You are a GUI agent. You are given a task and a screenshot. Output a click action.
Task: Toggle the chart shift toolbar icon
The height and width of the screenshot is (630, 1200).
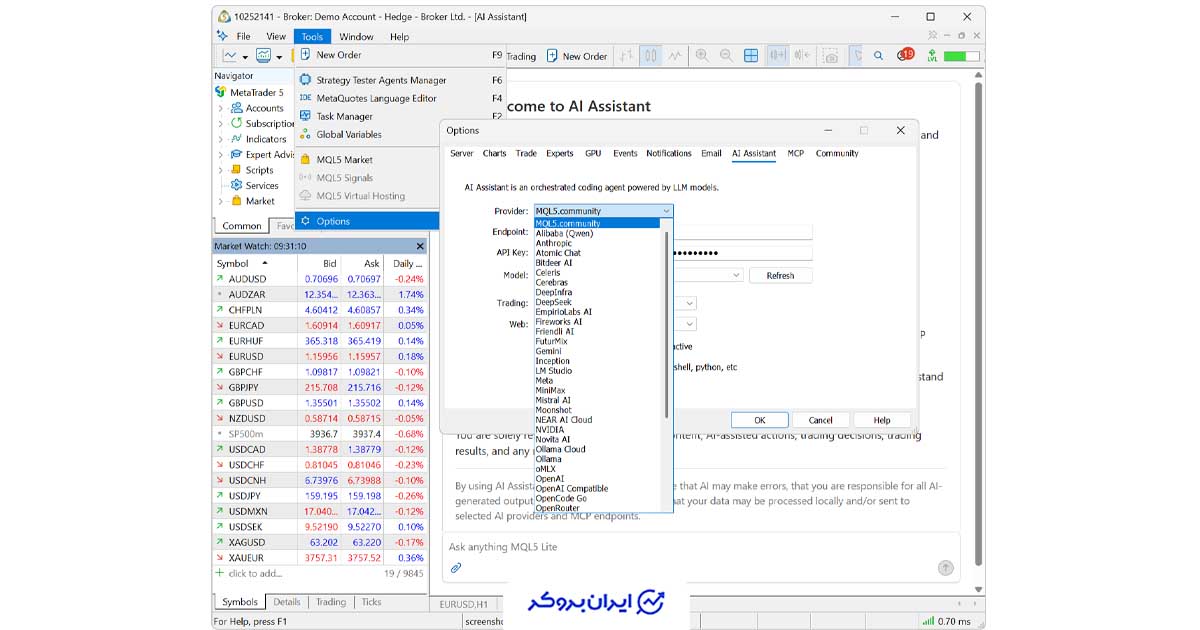pos(802,56)
